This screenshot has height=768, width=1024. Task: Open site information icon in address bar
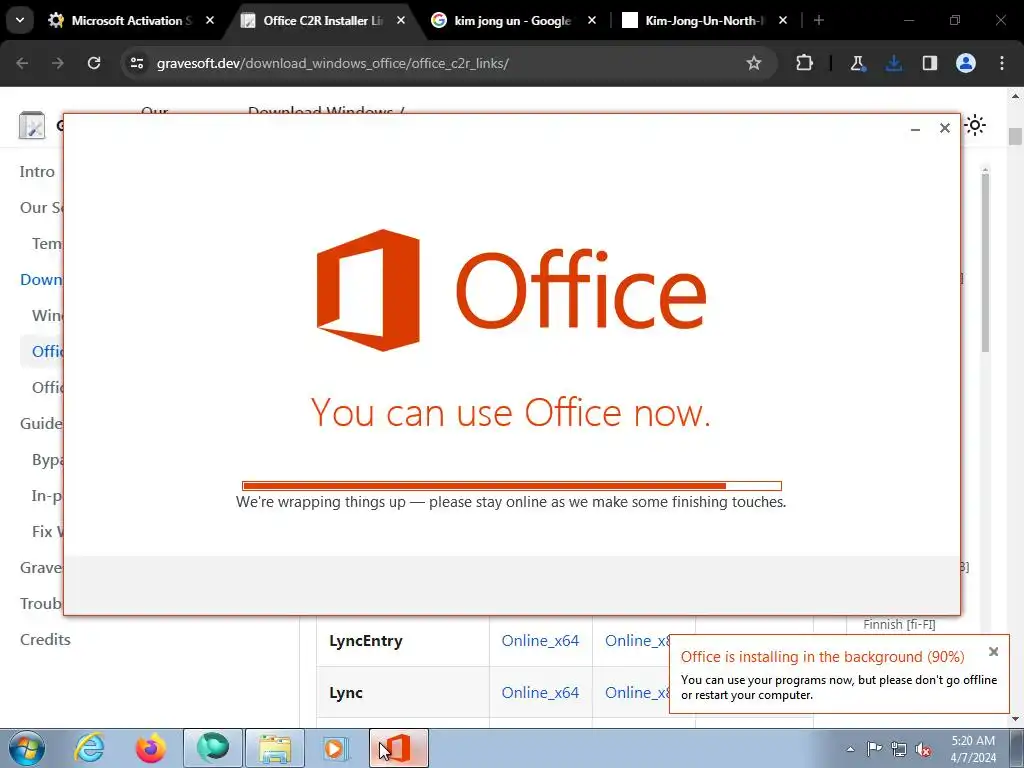pos(137,63)
